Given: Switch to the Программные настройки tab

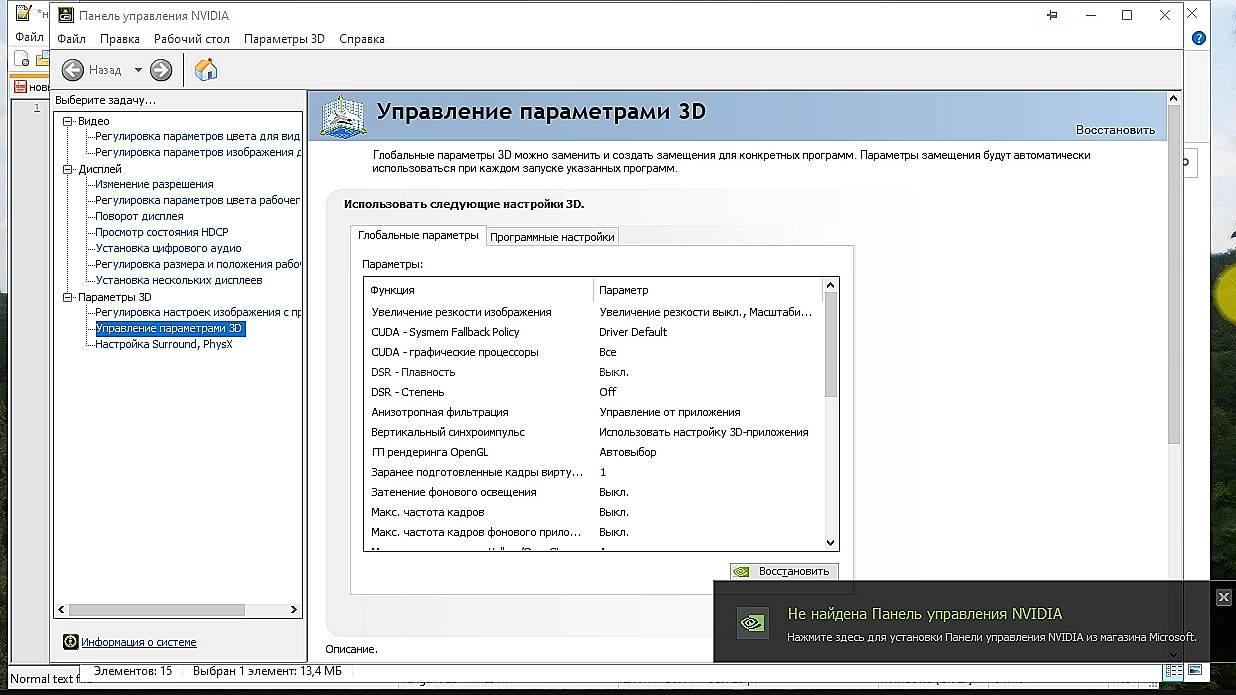Looking at the screenshot, I should (x=552, y=237).
